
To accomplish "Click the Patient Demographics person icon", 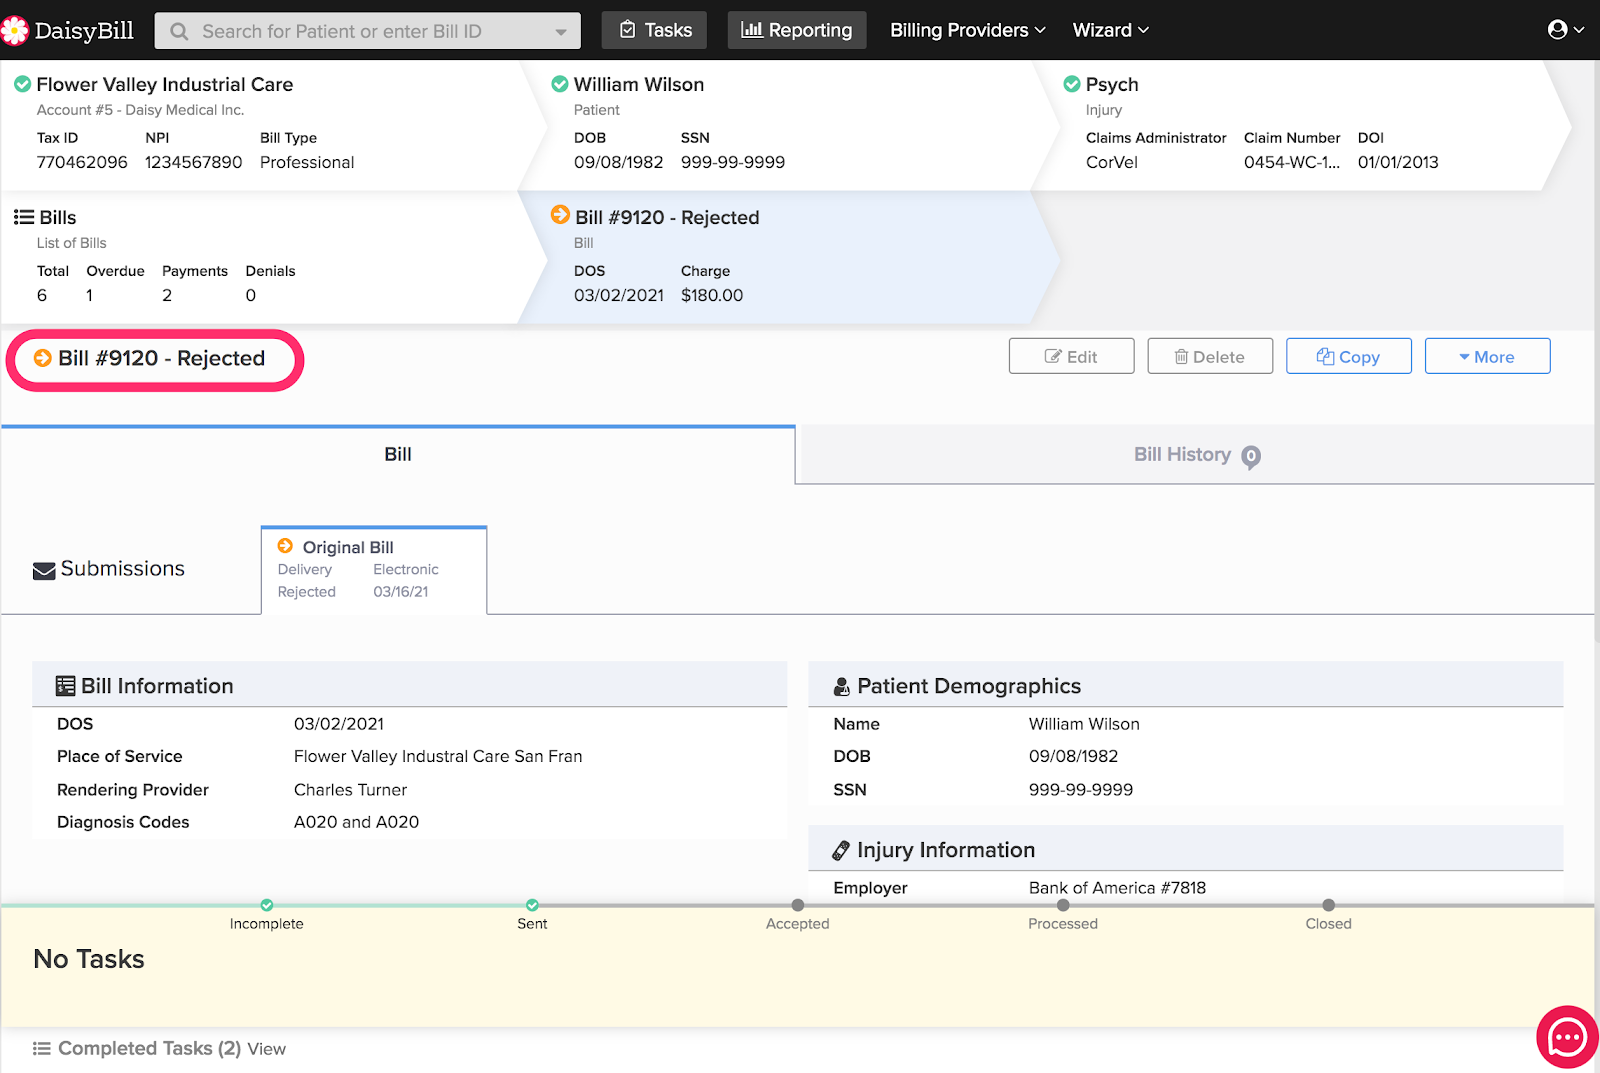I will pyautogui.click(x=842, y=687).
